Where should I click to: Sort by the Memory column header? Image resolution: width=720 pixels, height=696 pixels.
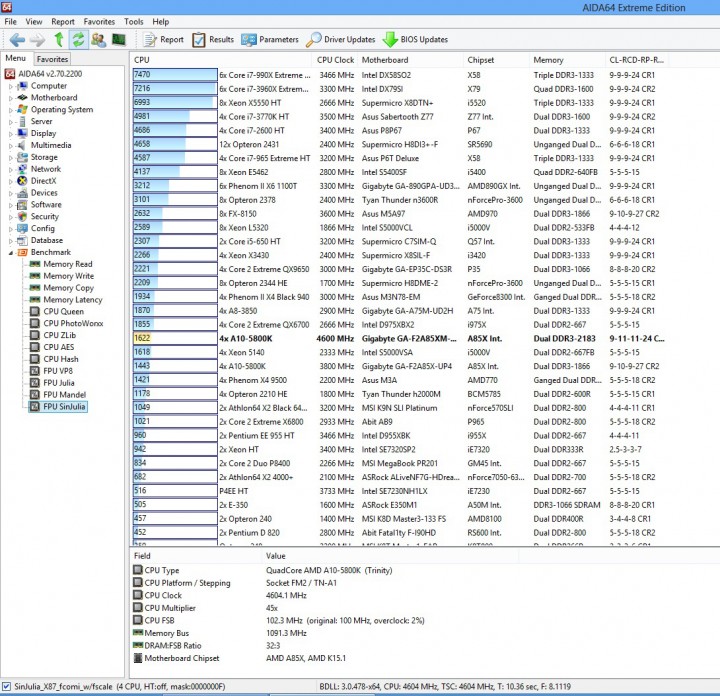pos(568,60)
